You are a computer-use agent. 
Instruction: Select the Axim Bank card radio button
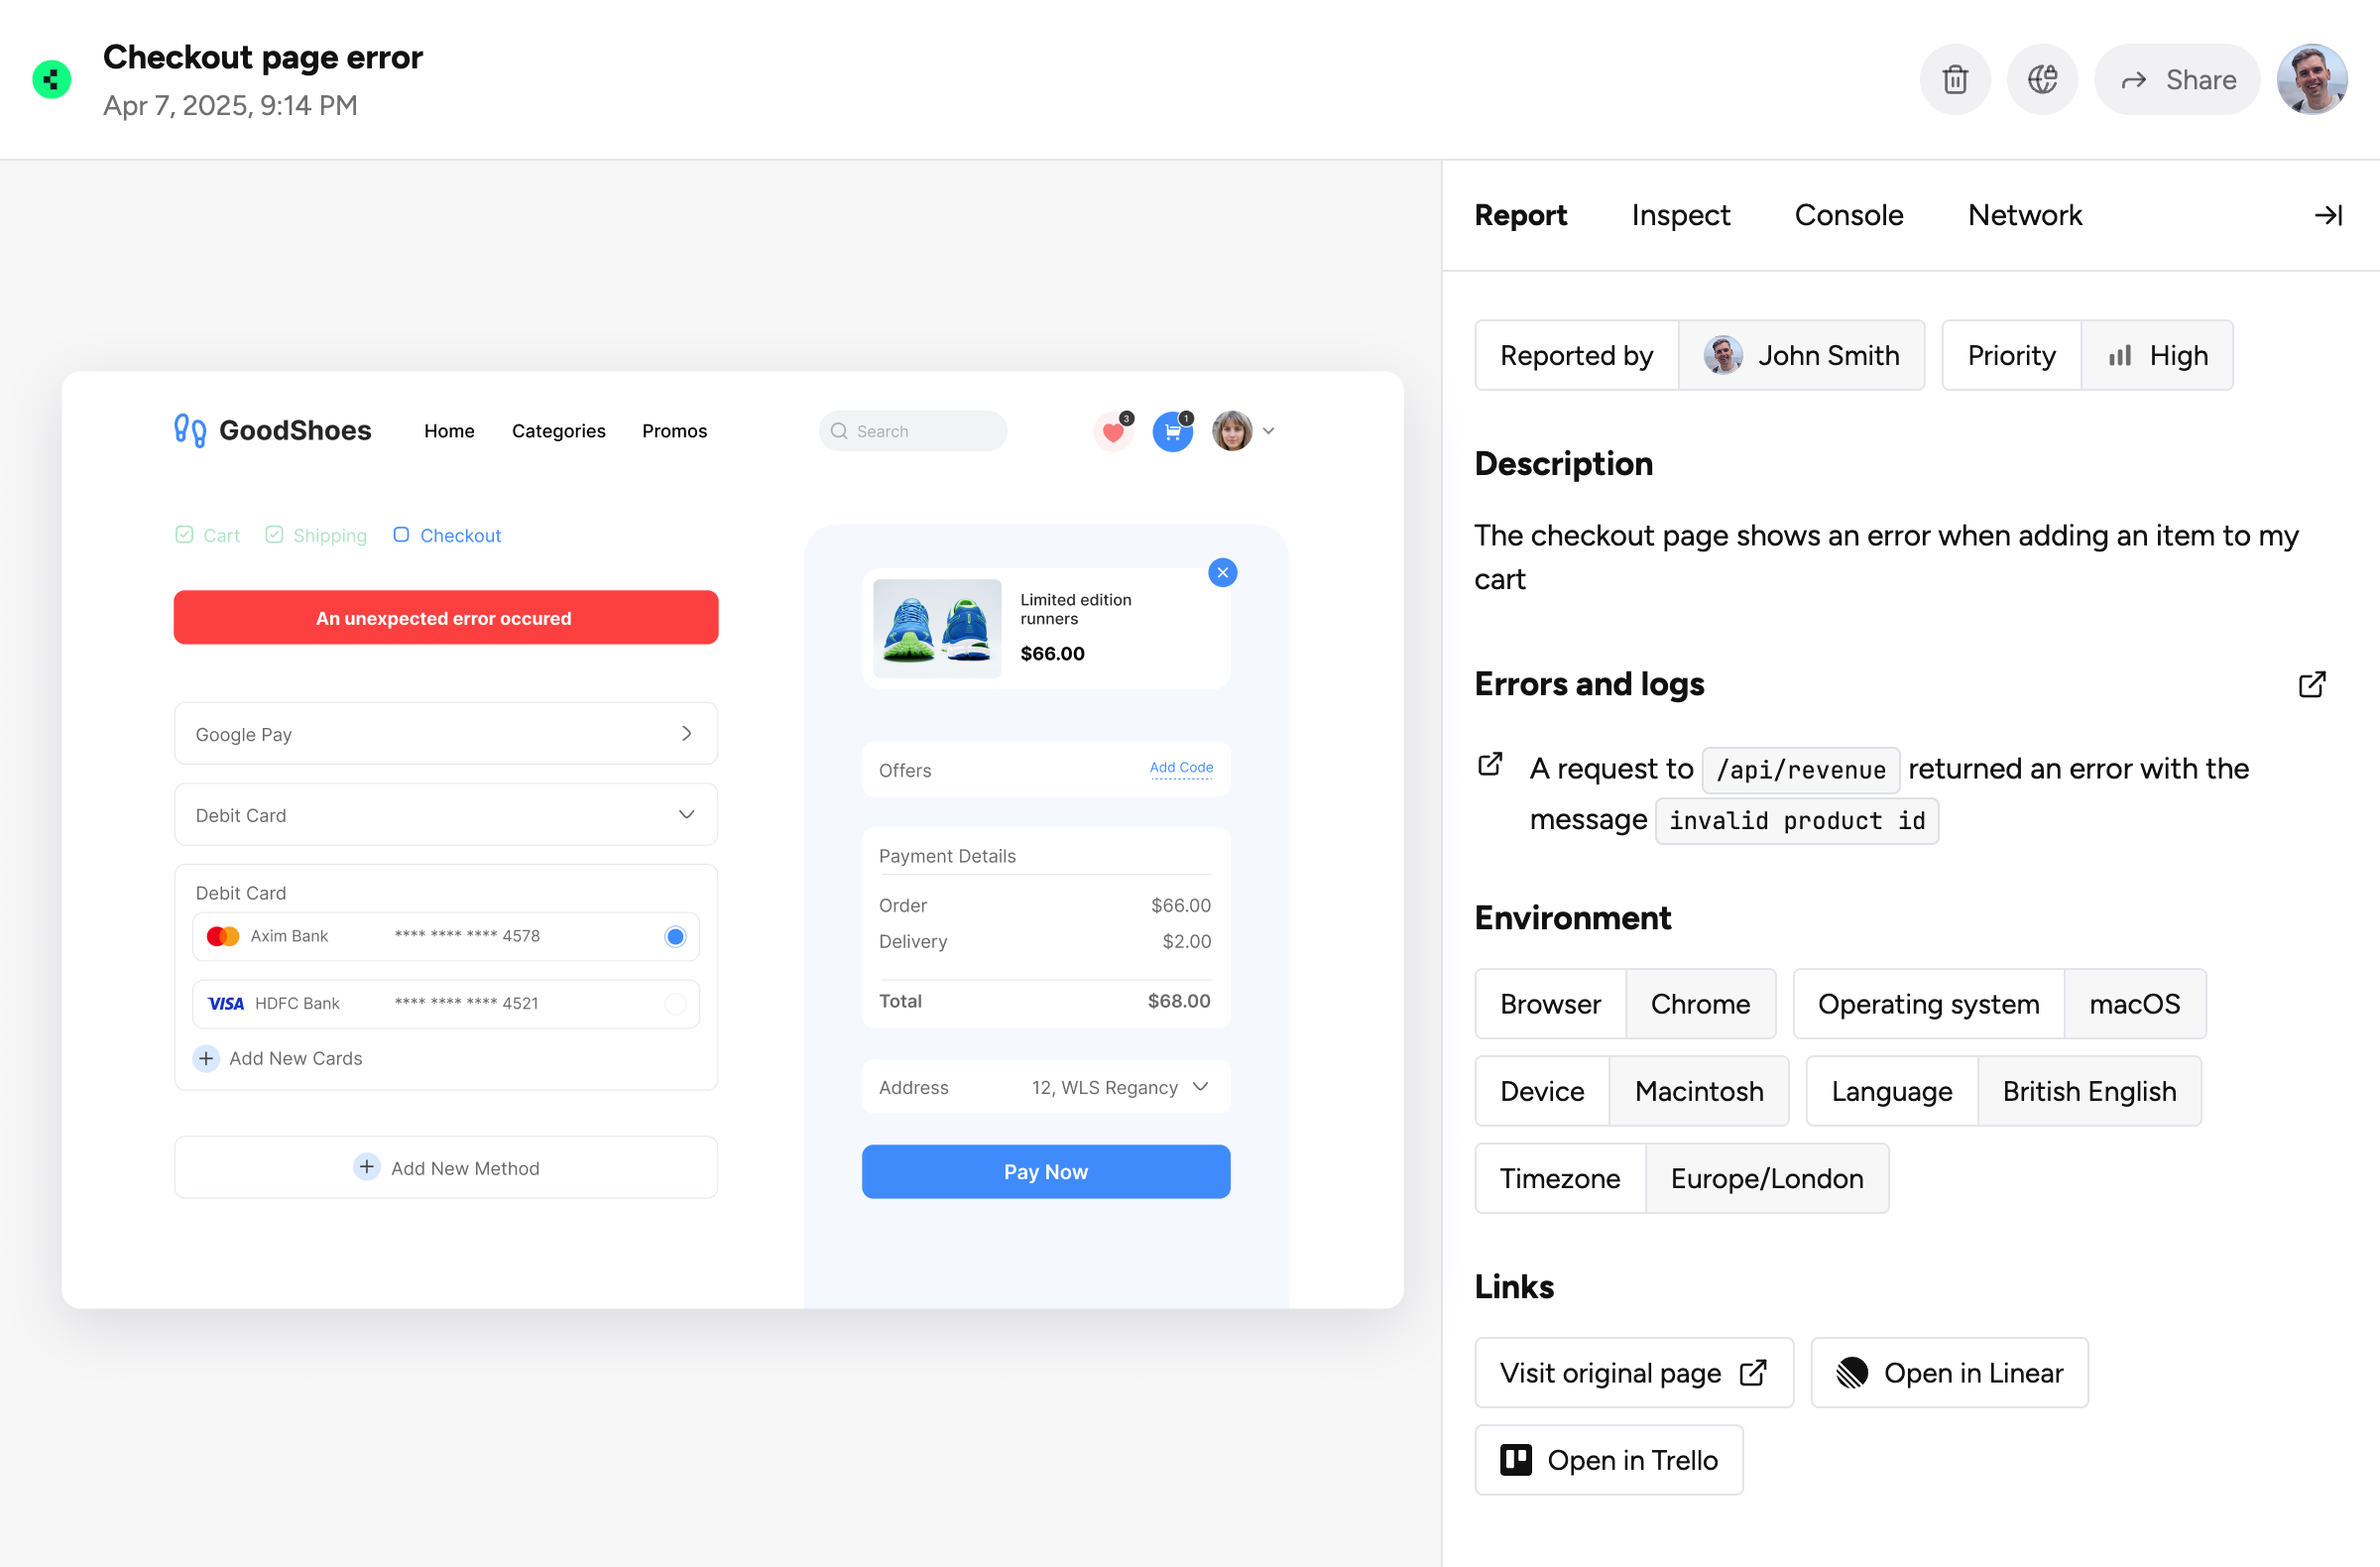[675, 937]
